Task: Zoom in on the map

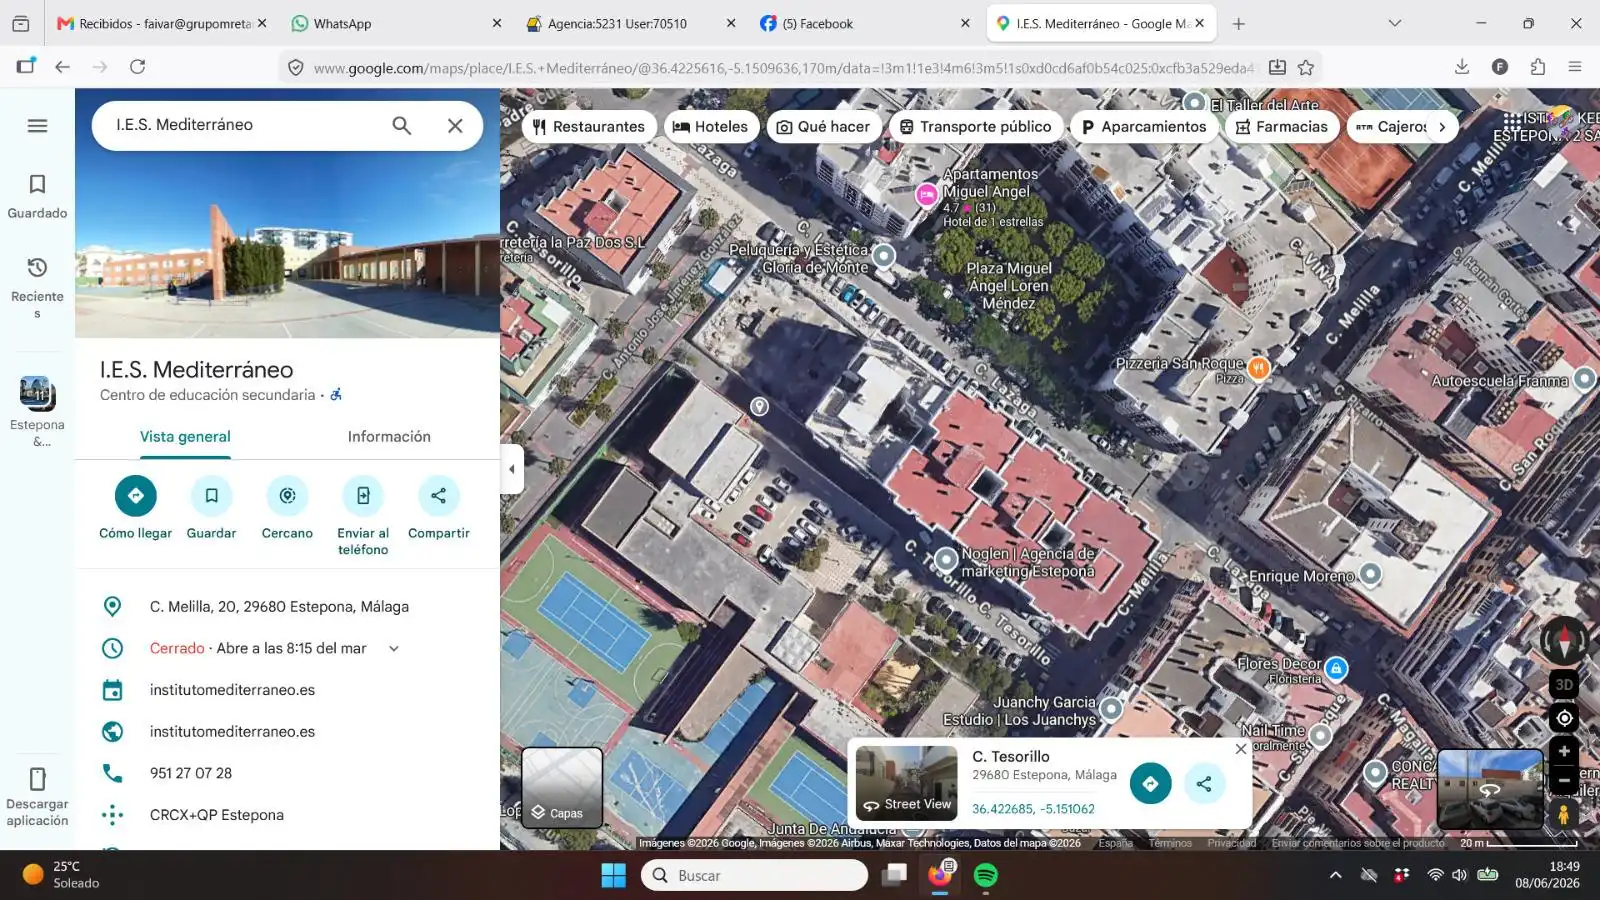Action: coord(1564,751)
